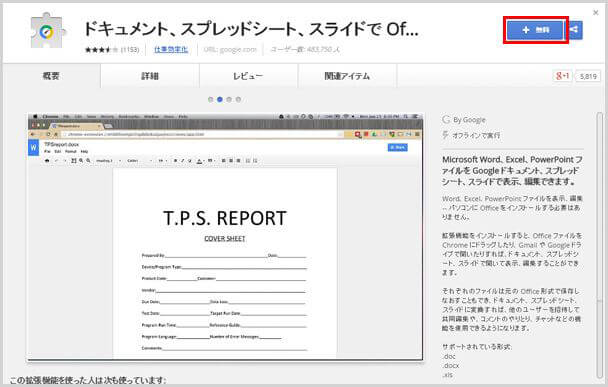Switch to the レビュー tab

coord(248,76)
